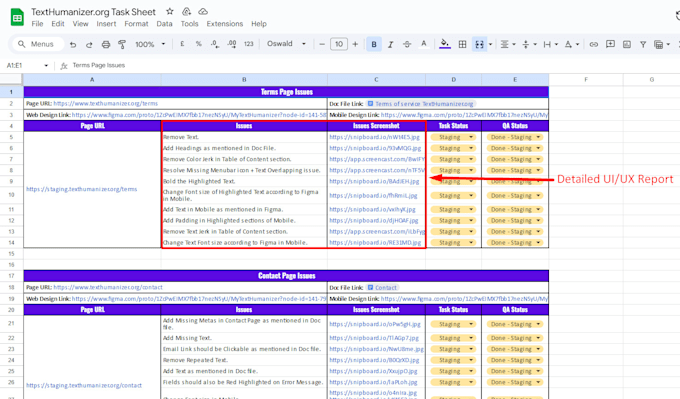Open the fill color picker

click(x=445, y=44)
